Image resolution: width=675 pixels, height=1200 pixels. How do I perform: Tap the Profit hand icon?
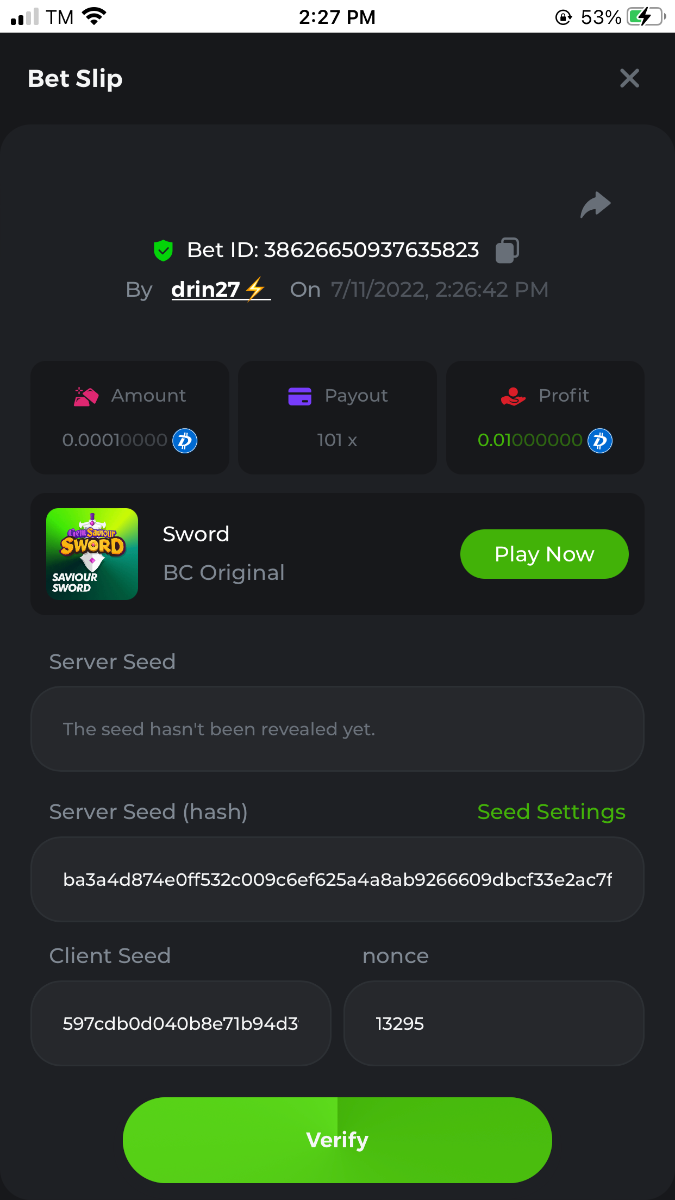pos(513,396)
